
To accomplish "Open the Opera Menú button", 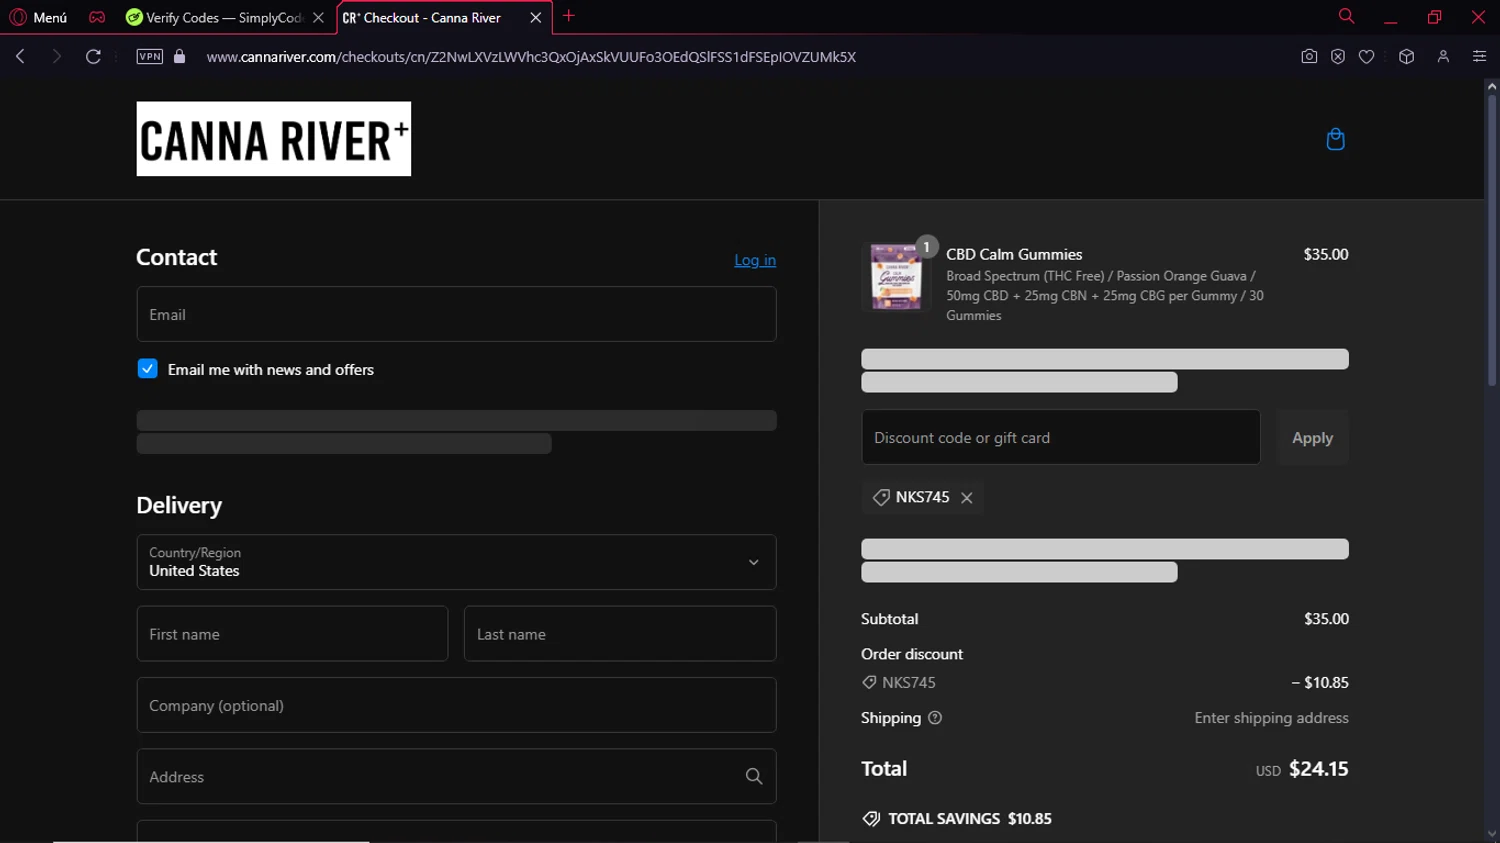I will coord(38,17).
